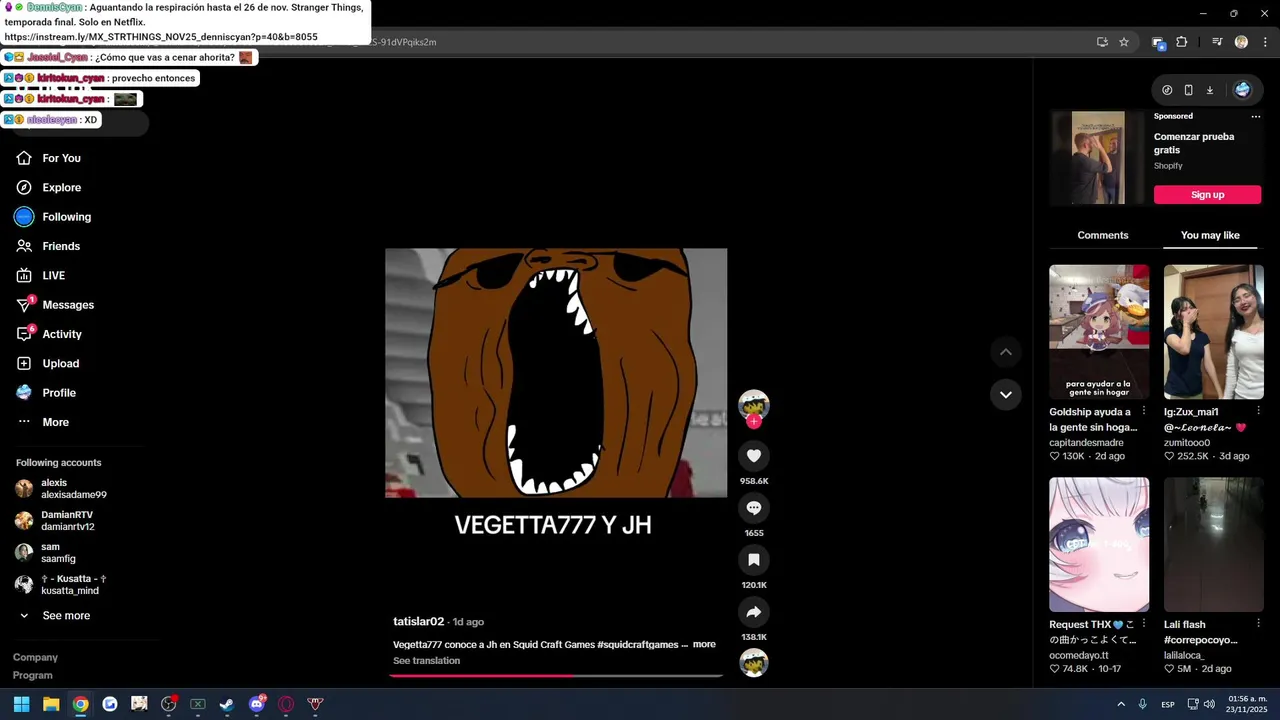Click the phone app icon in top pill

pyautogui.click(x=1188, y=90)
